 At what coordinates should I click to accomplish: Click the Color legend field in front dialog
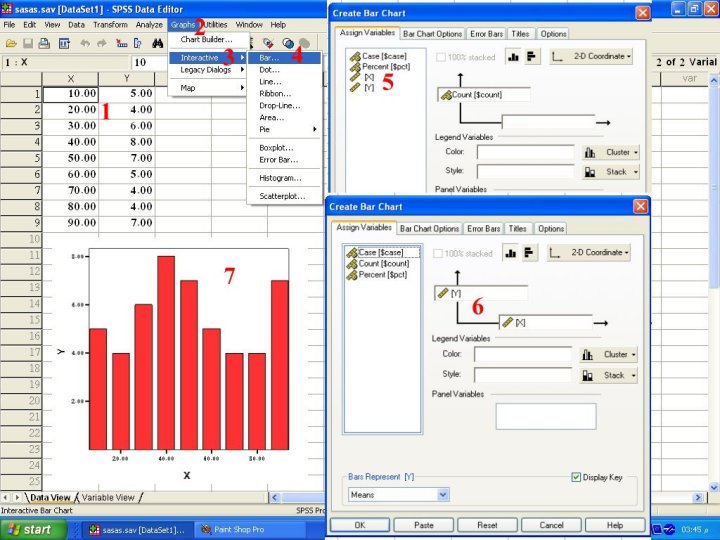(523, 354)
